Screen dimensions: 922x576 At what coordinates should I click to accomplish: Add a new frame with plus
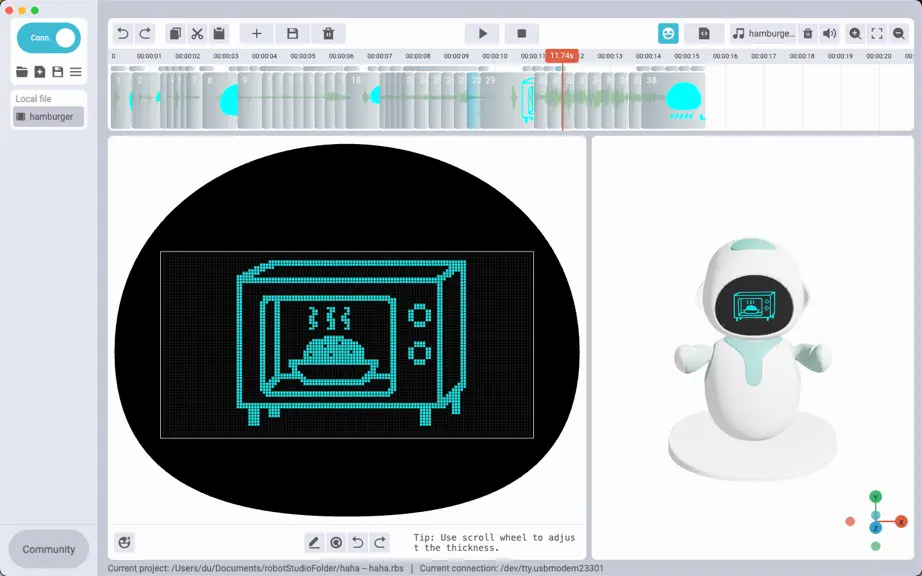[256, 34]
